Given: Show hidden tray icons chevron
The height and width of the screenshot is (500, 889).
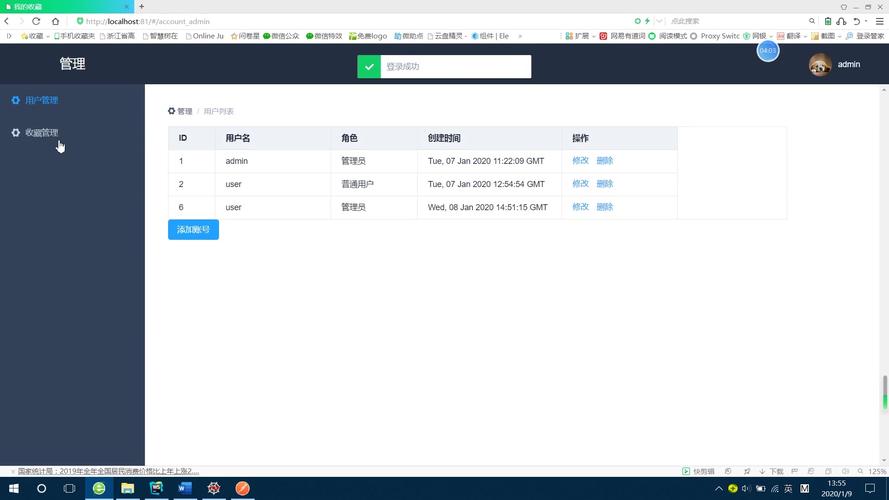Looking at the screenshot, I should [x=719, y=488].
